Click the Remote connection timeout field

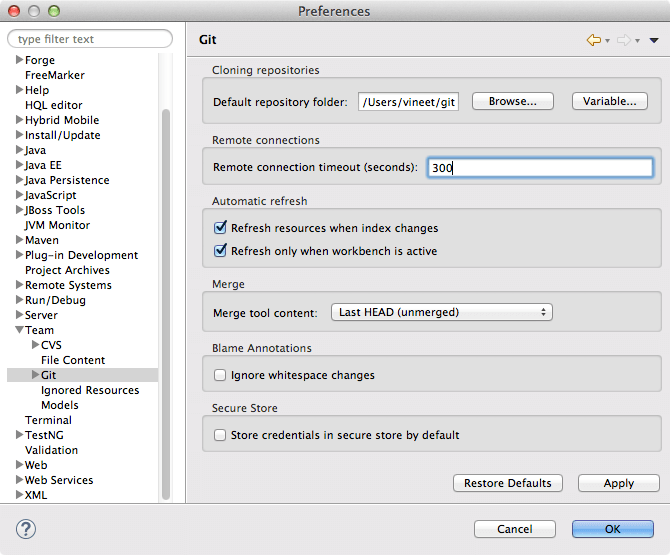(540, 168)
